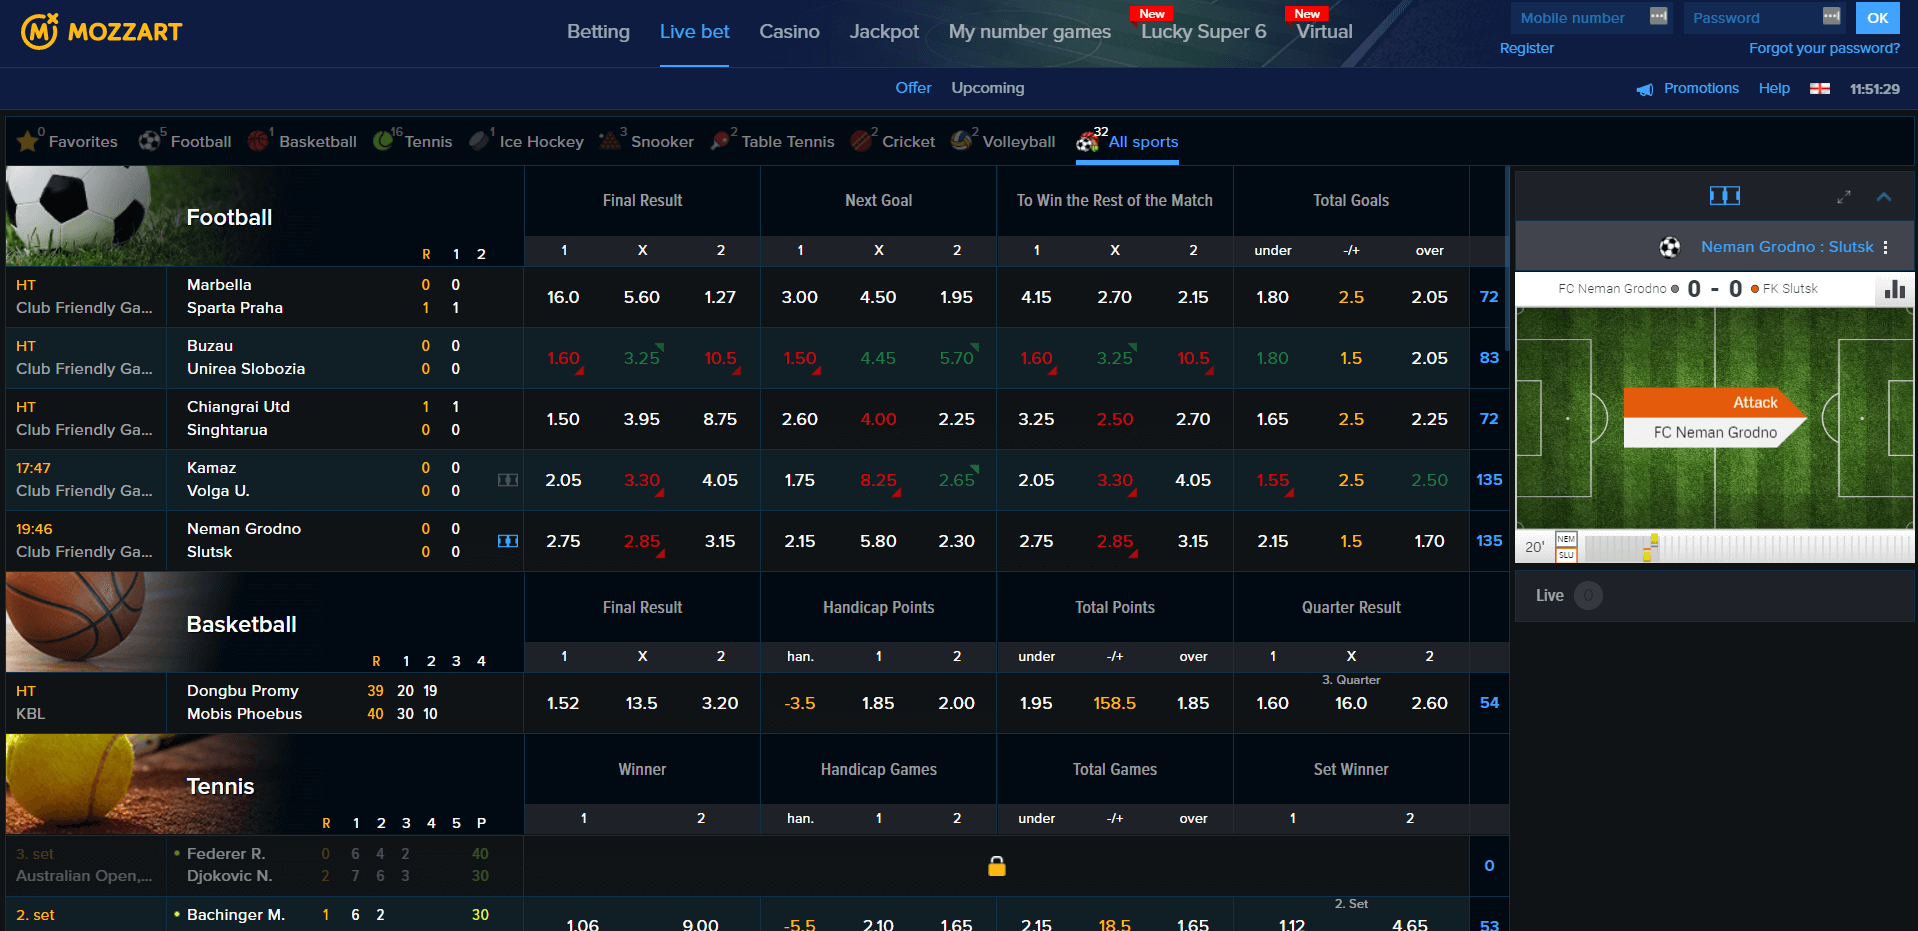Viewport: 1918px width, 931px height.
Task: Click the locked odds padlock for Federer match
Action: pos(997,866)
